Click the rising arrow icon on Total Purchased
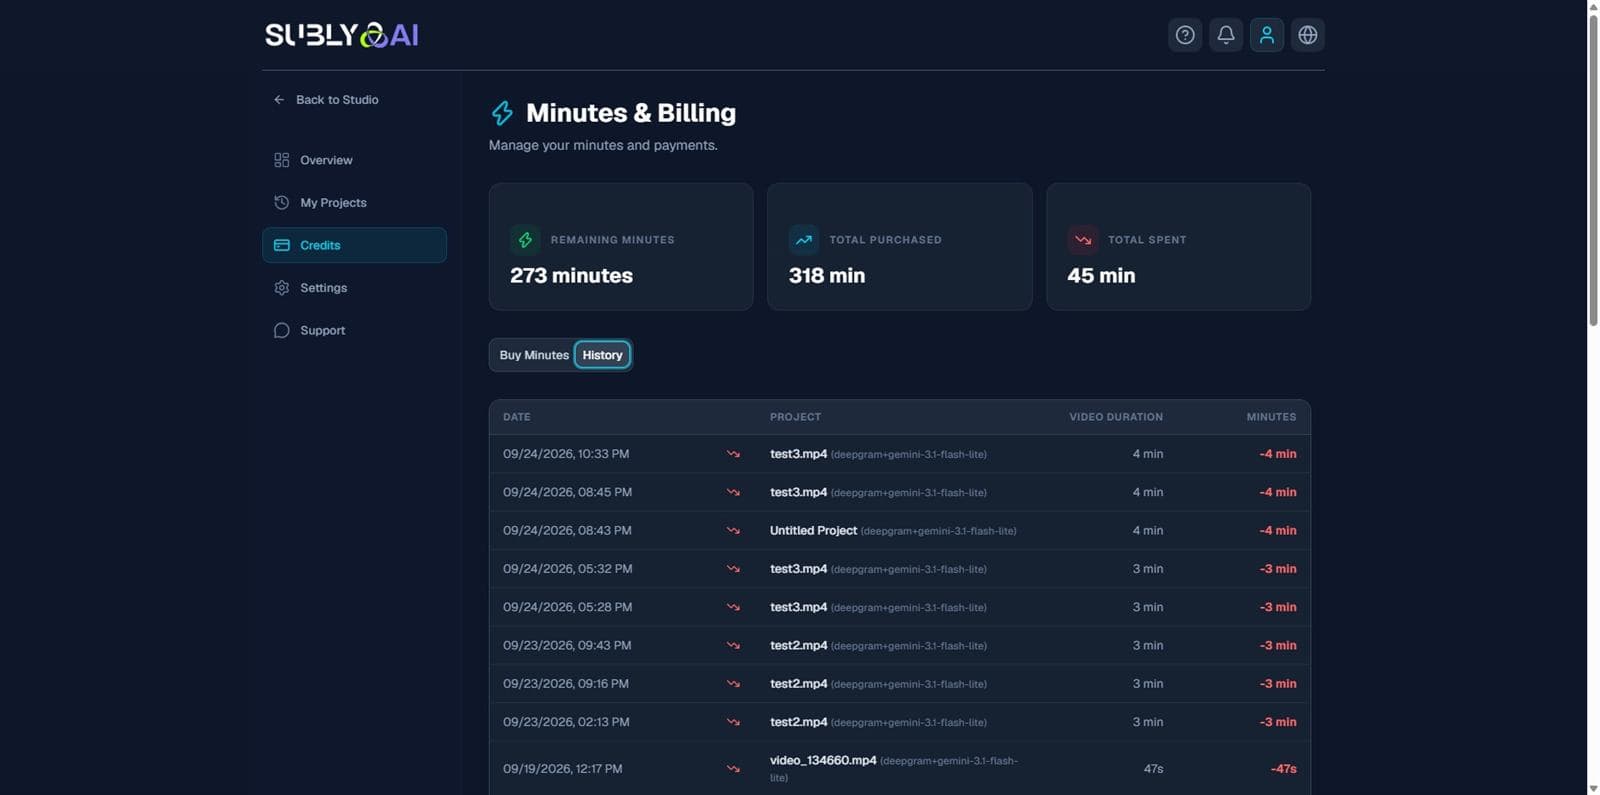The width and height of the screenshot is (1600, 795). point(804,240)
